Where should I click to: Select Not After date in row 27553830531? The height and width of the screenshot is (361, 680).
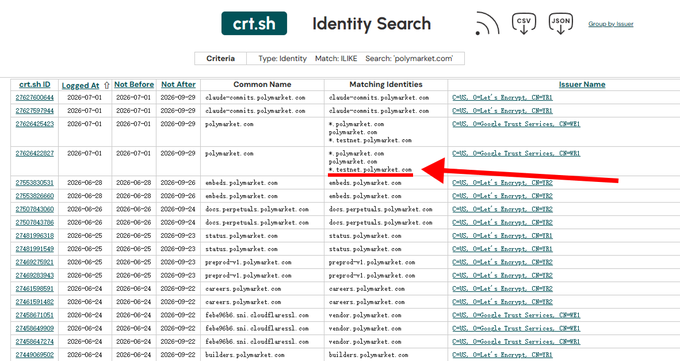pyautogui.click(x=178, y=183)
